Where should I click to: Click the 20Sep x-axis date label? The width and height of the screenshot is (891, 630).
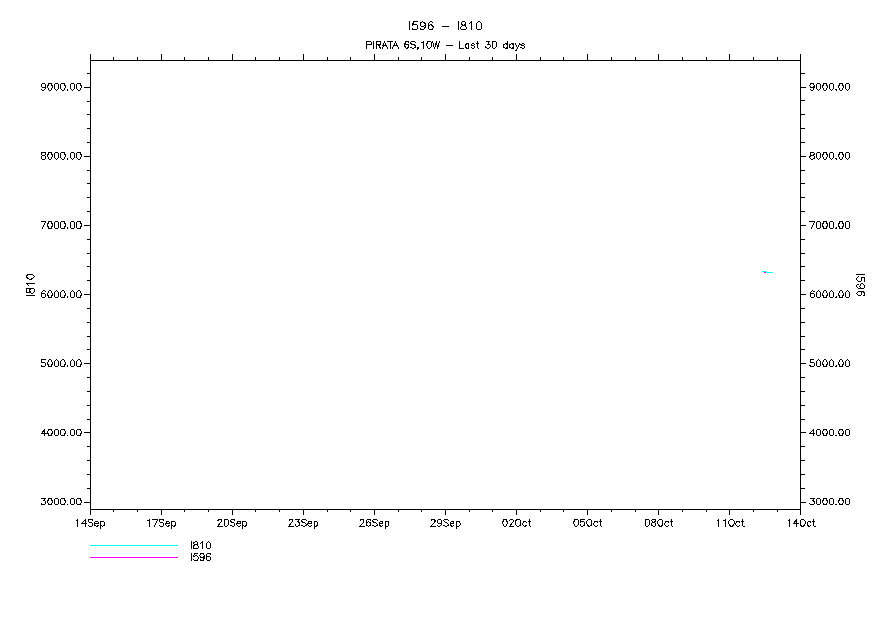coord(232,523)
